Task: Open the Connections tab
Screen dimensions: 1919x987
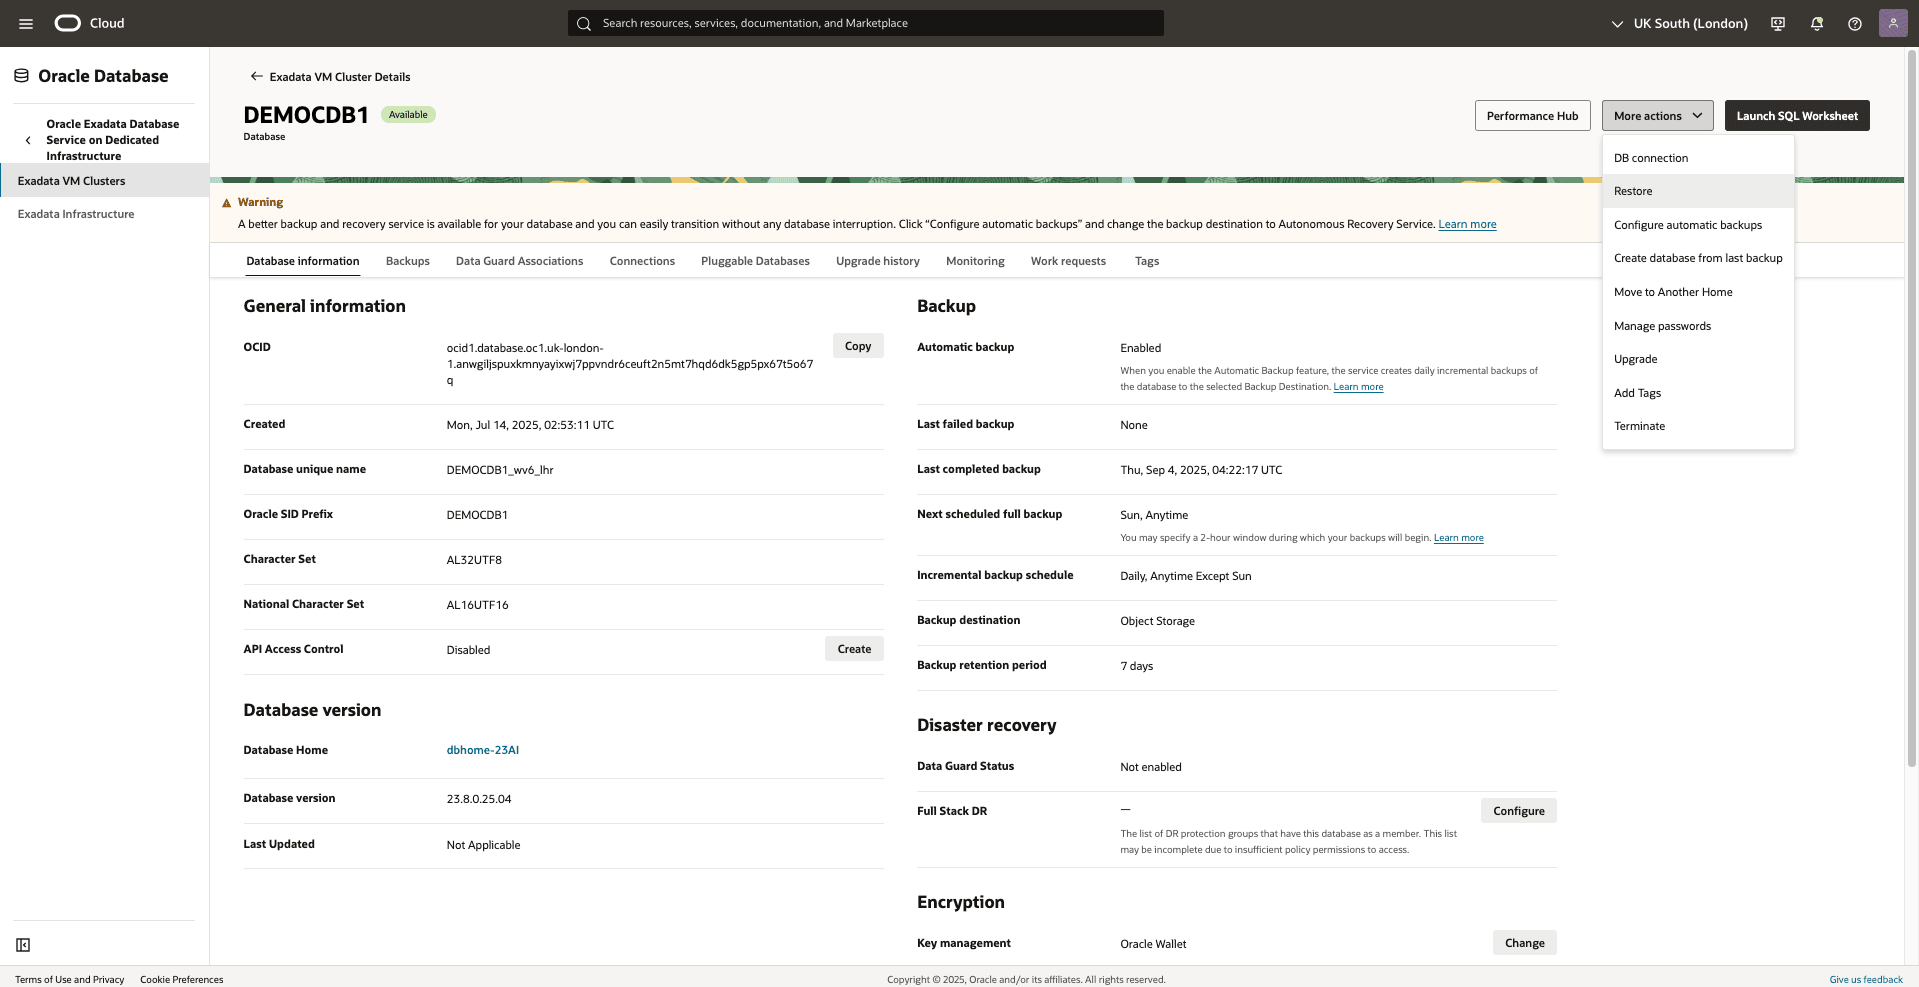Action: click(642, 261)
